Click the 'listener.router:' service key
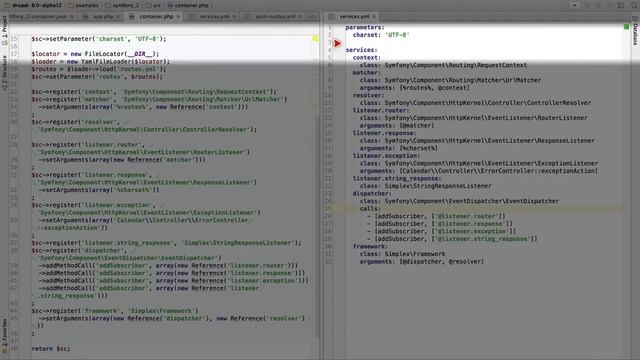Image resolution: width=640 pixels, height=360 pixels. (x=380, y=111)
